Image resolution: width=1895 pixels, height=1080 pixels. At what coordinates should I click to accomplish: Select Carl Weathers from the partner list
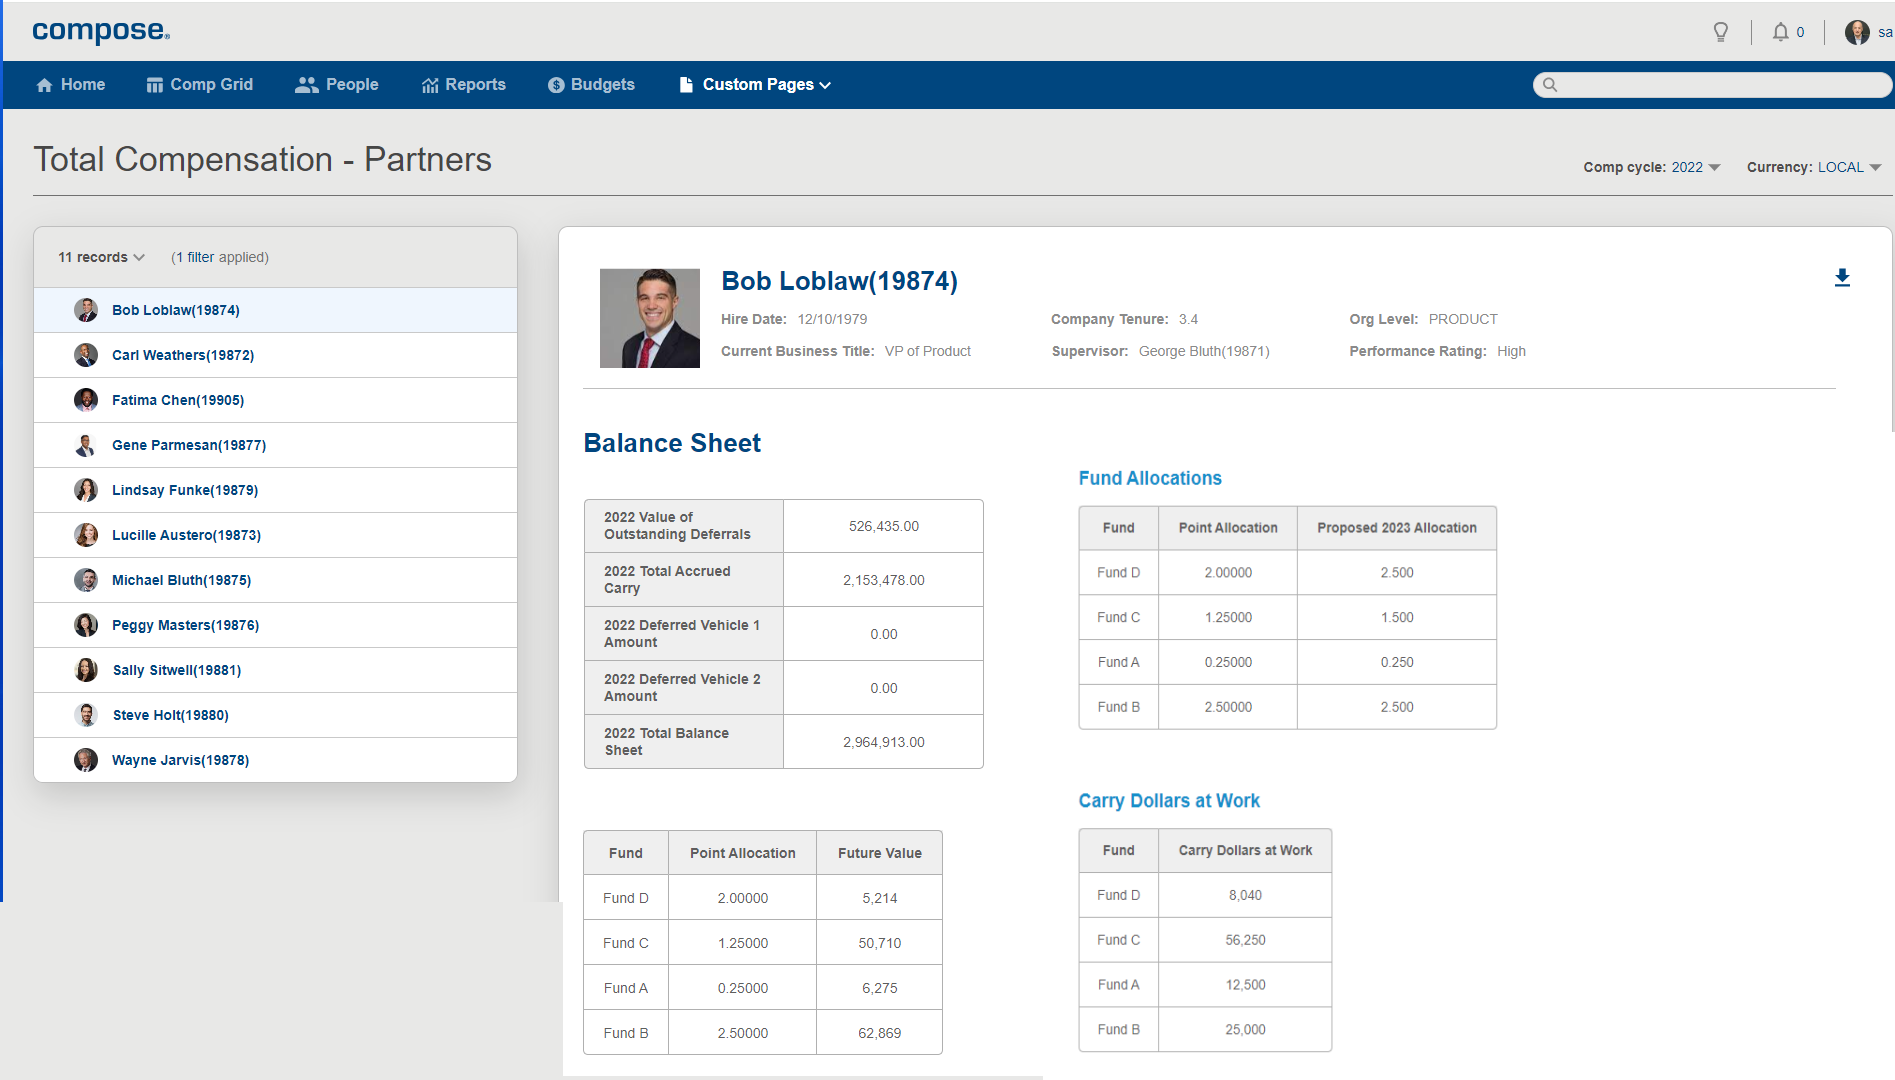pos(183,355)
